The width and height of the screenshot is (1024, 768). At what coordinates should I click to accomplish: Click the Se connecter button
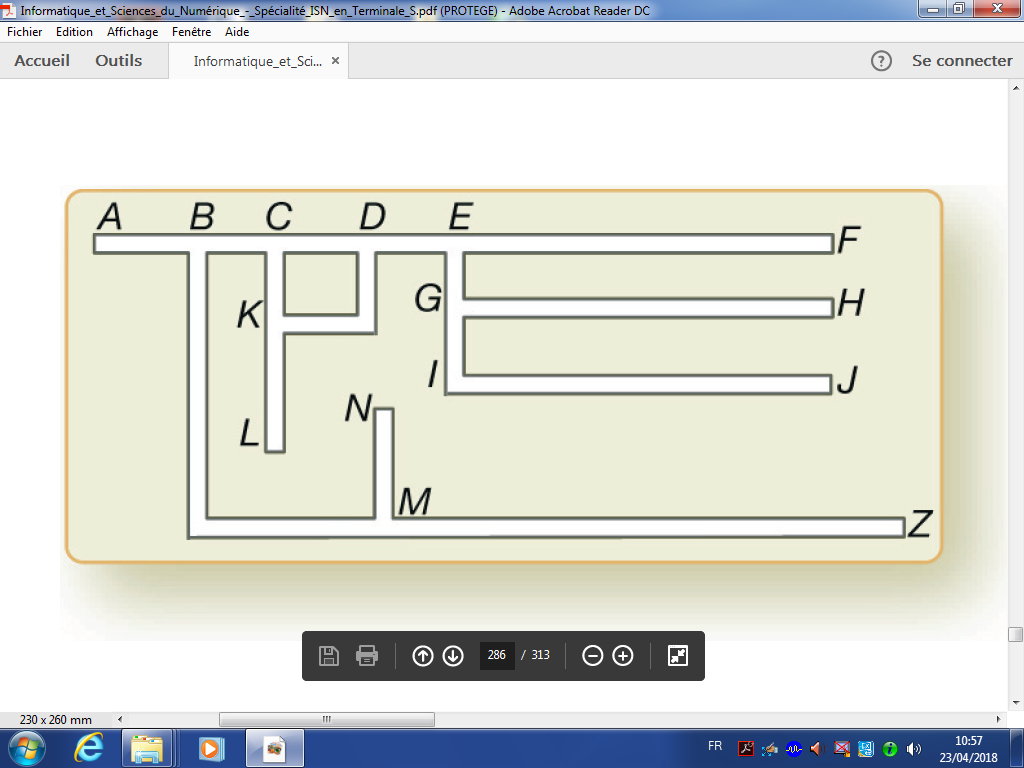[x=962, y=61]
